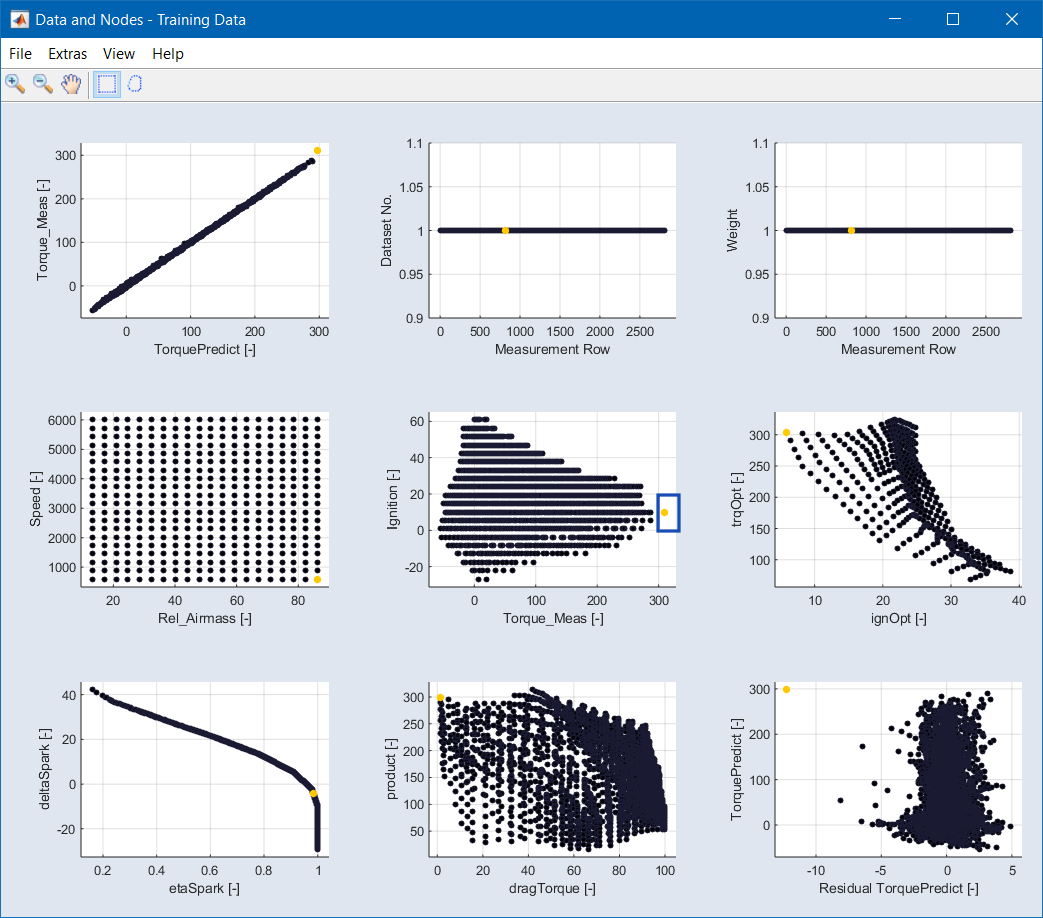Viewport: 1043px width, 918px height.
Task: Toggle the rectangle selection tool
Action: tap(106, 84)
